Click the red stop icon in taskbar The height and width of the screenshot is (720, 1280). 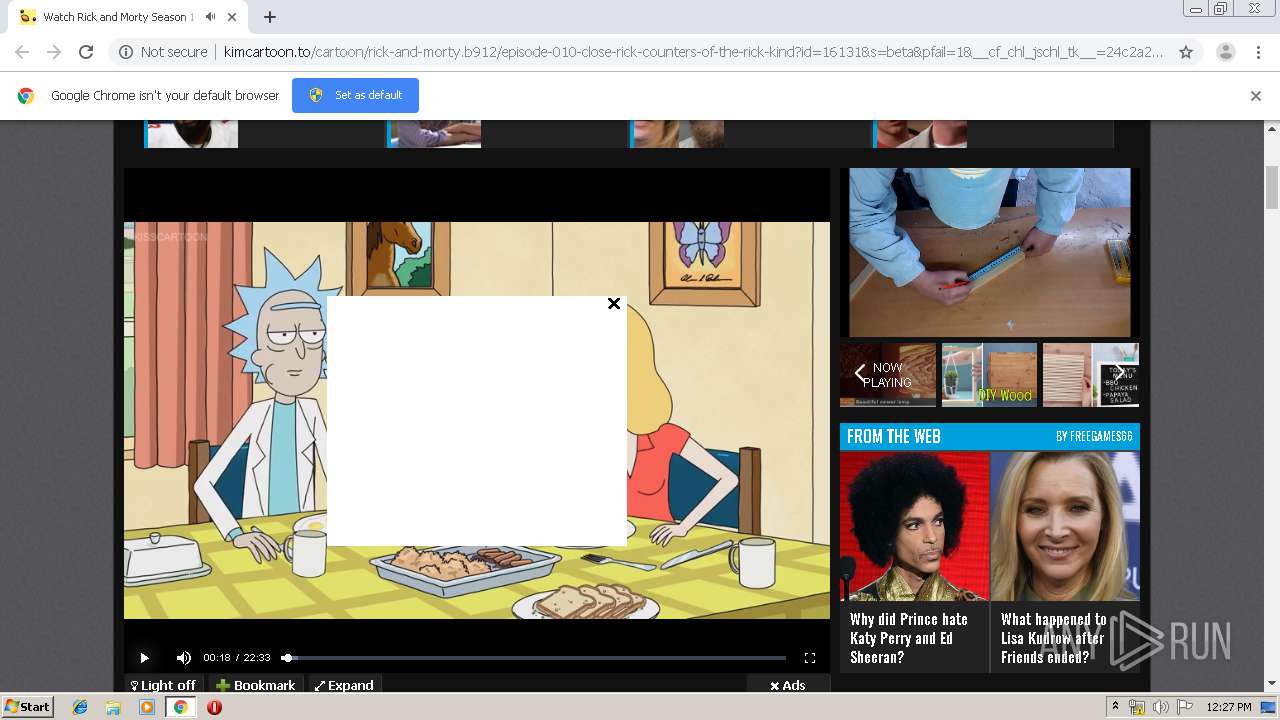pos(214,707)
